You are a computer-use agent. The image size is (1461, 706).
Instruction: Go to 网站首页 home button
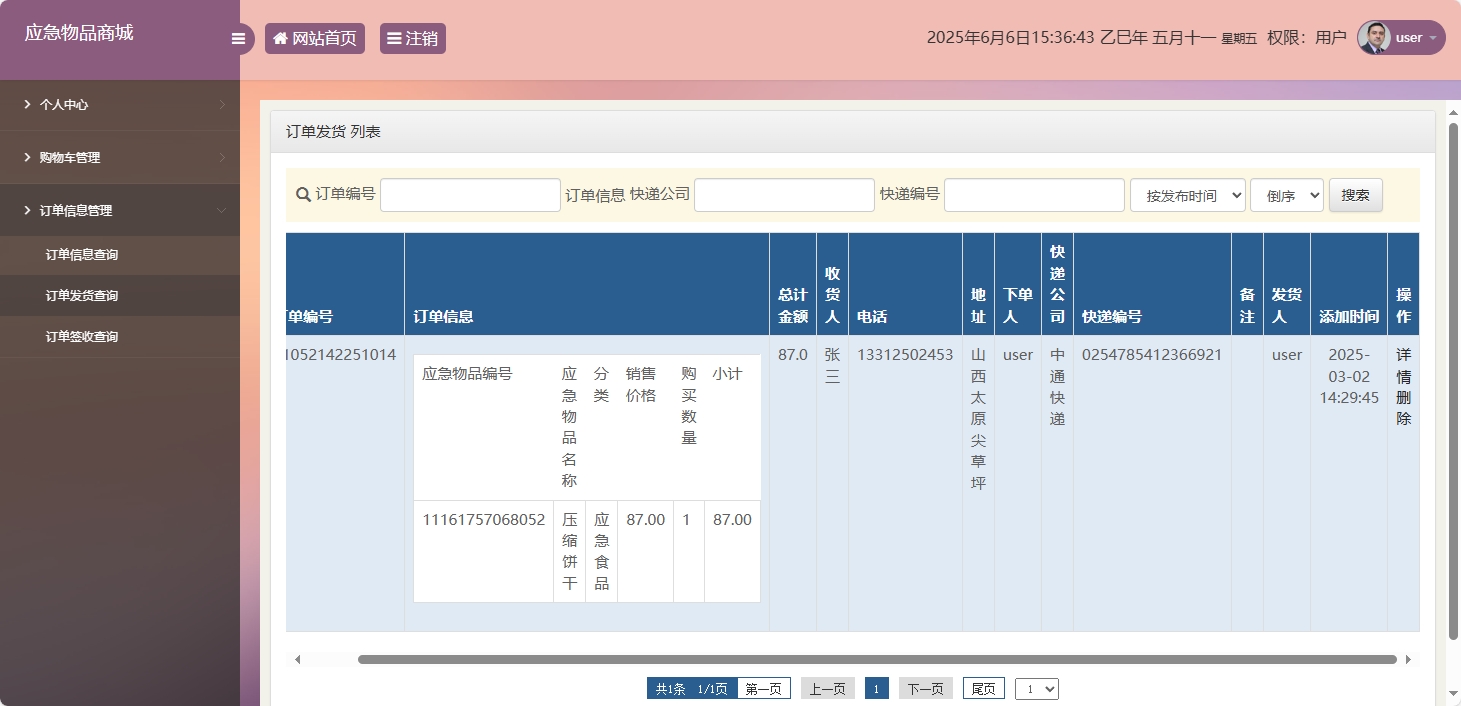click(x=315, y=39)
